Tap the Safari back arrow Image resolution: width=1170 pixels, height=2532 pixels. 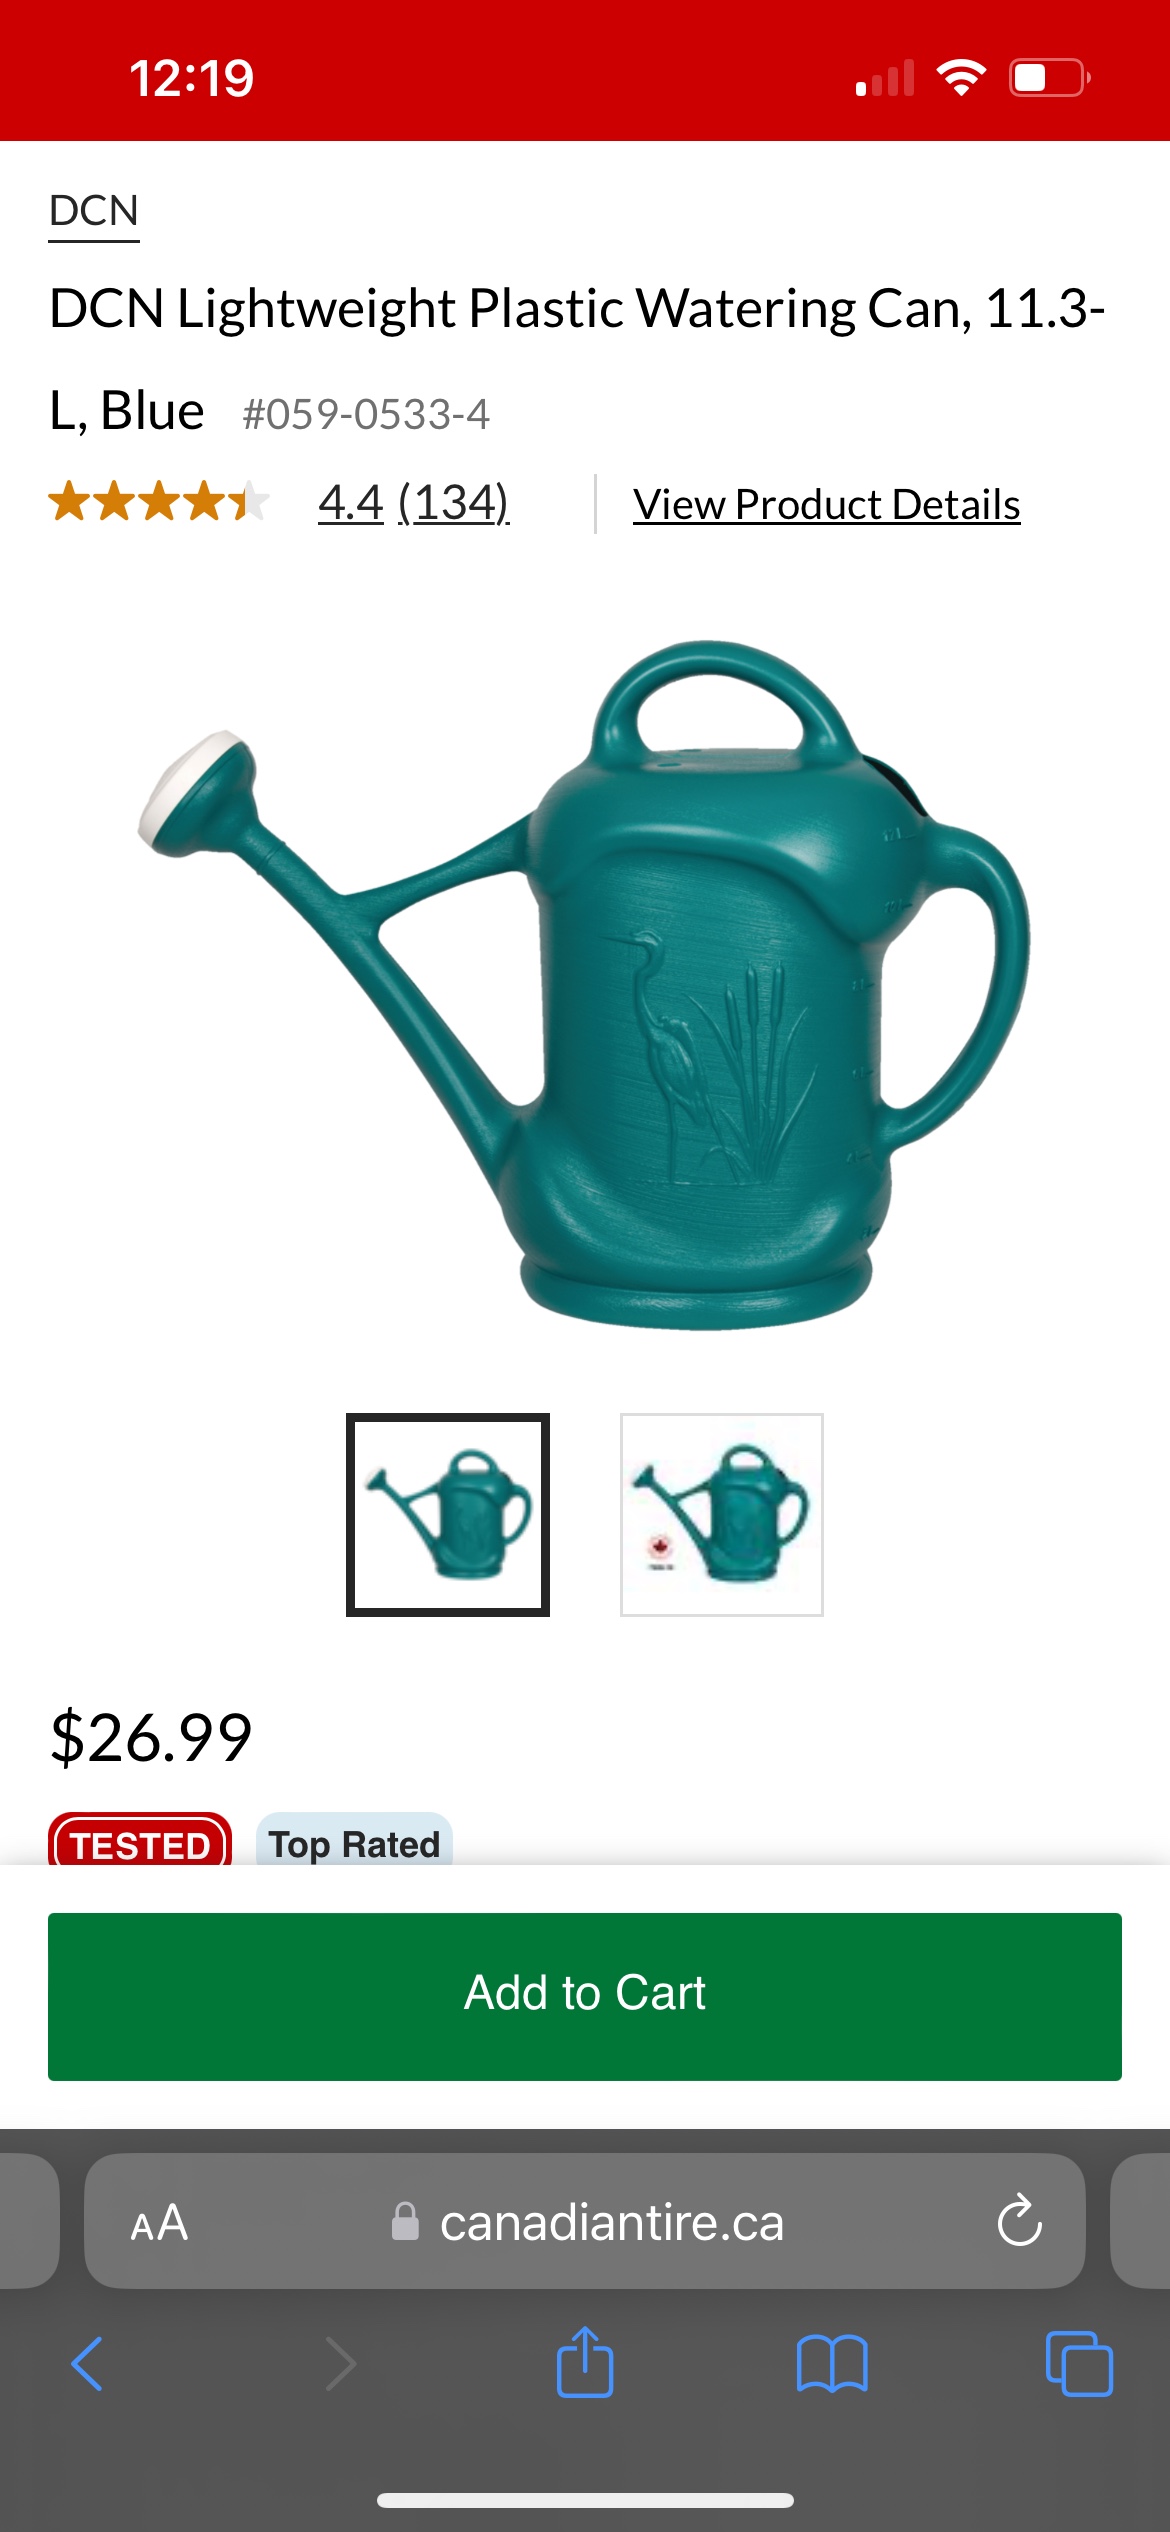tap(87, 2364)
